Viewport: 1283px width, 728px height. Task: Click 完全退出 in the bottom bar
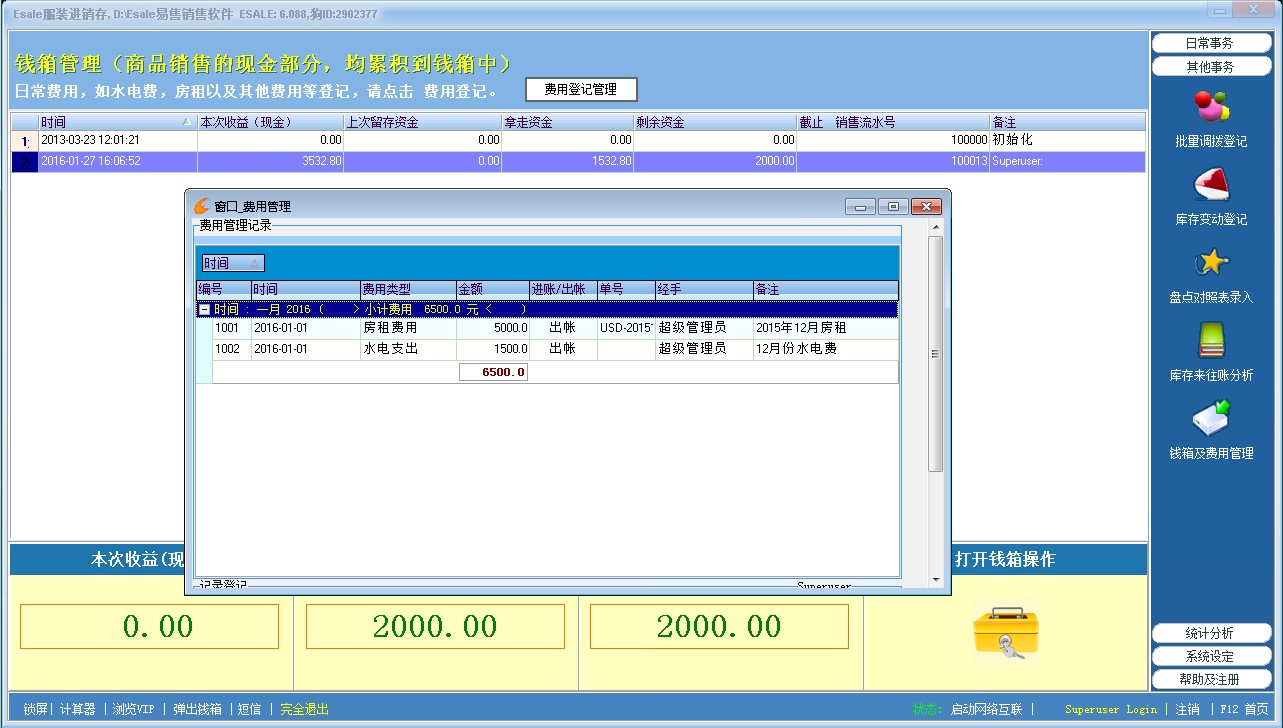tap(304, 709)
